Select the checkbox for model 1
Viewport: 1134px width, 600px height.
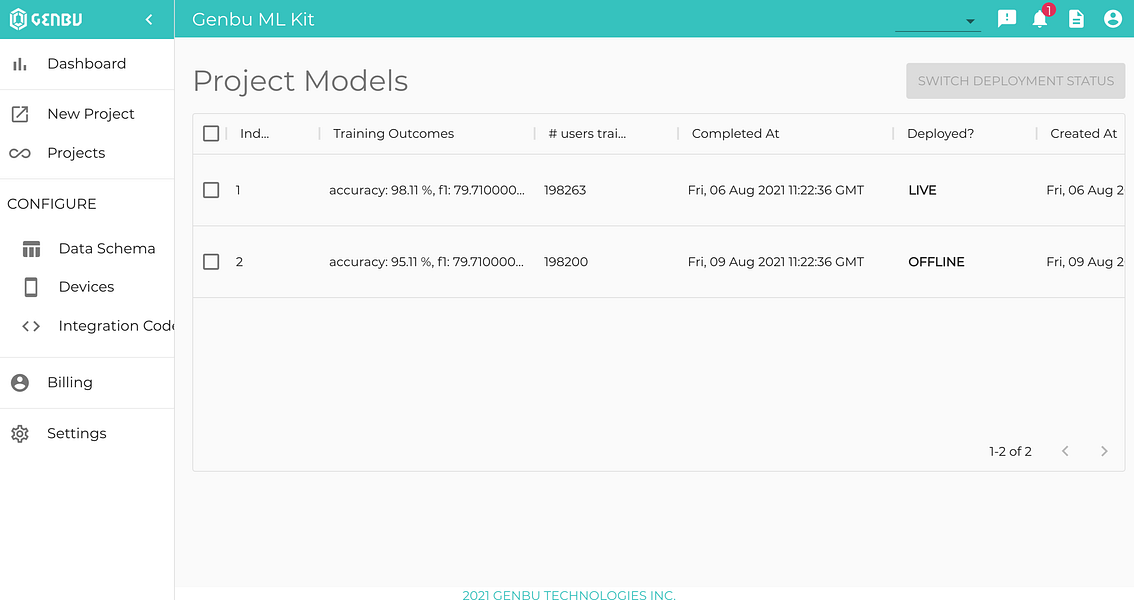[211, 190]
